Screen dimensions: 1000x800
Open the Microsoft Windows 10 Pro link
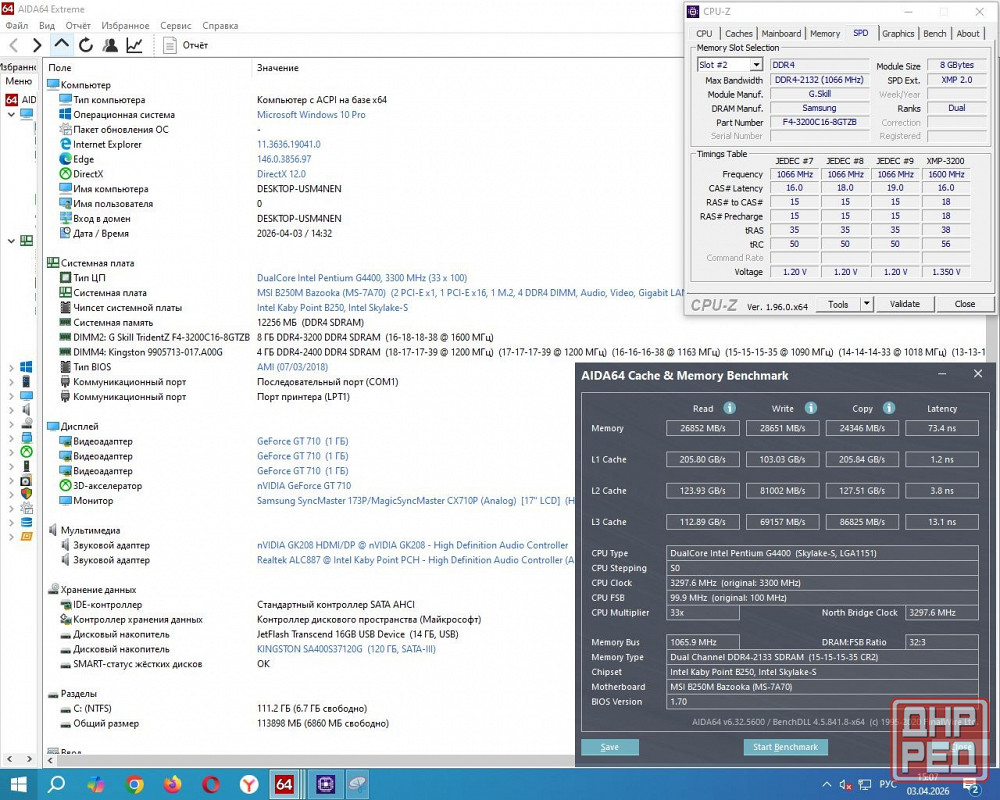coord(311,115)
